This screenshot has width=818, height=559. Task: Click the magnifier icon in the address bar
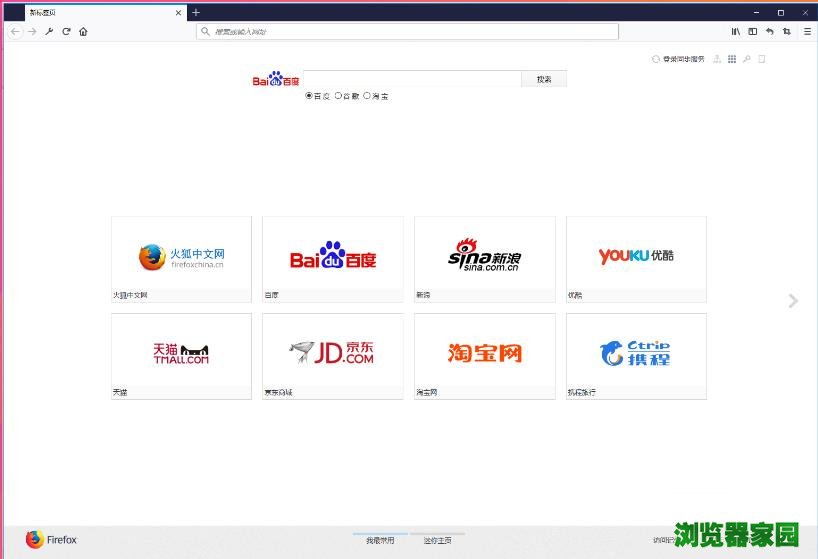(x=206, y=32)
